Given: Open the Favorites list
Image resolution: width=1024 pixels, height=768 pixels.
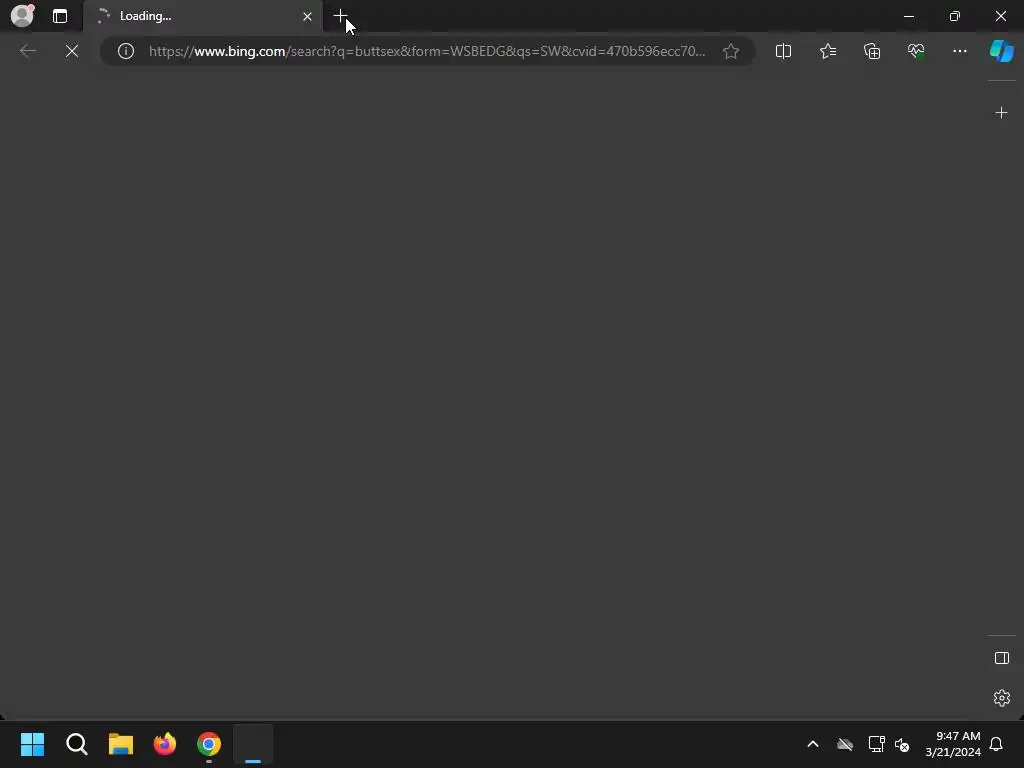Looking at the screenshot, I should coord(827,51).
